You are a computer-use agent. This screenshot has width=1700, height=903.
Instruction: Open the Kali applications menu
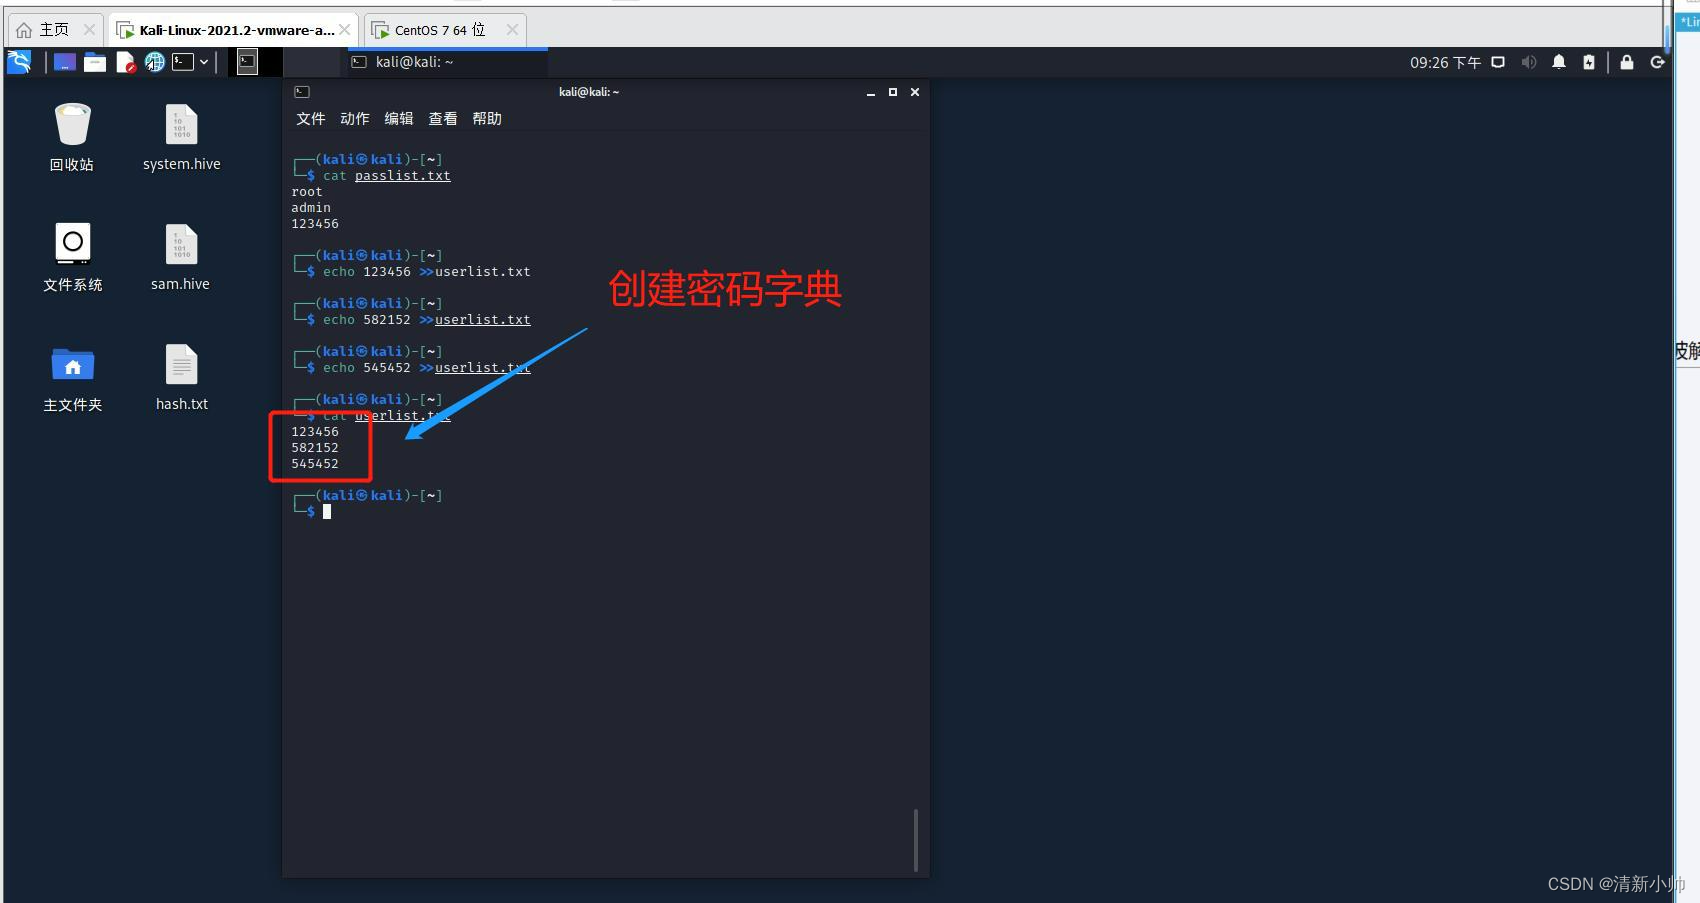tap(18, 61)
